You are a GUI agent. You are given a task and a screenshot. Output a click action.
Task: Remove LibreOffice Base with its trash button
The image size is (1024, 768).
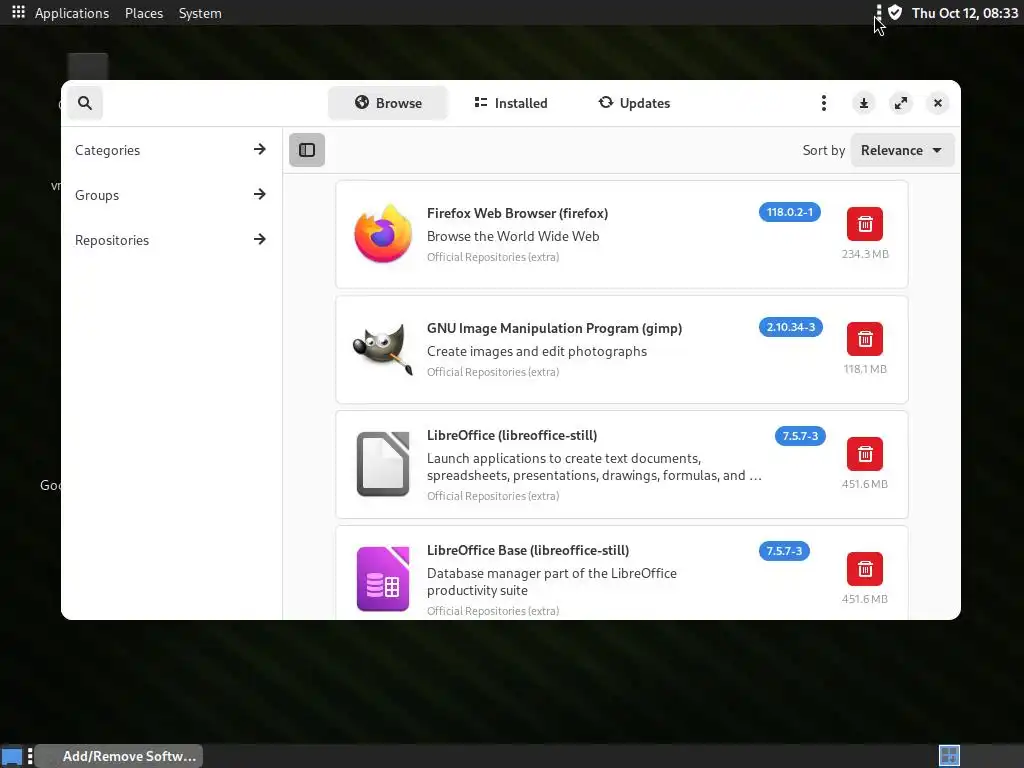[865, 569]
